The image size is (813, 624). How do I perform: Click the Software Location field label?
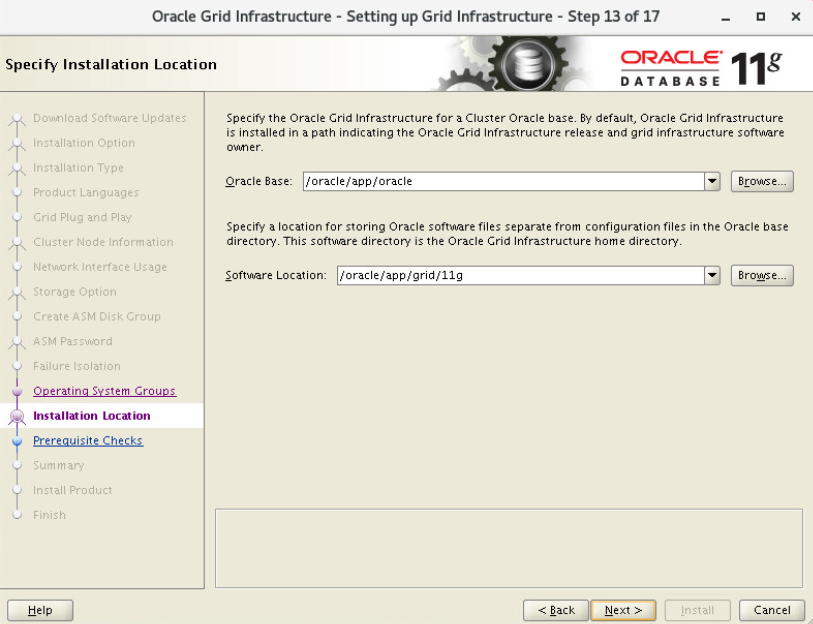pos(276,275)
